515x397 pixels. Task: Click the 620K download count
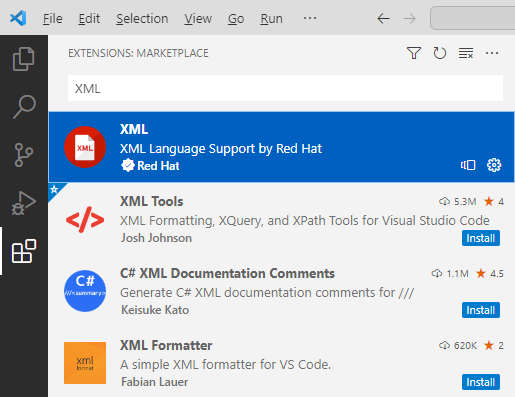pyautogui.click(x=465, y=345)
